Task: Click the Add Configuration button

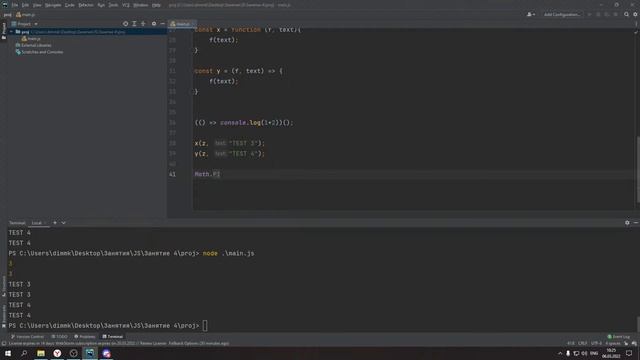Action: point(562,14)
